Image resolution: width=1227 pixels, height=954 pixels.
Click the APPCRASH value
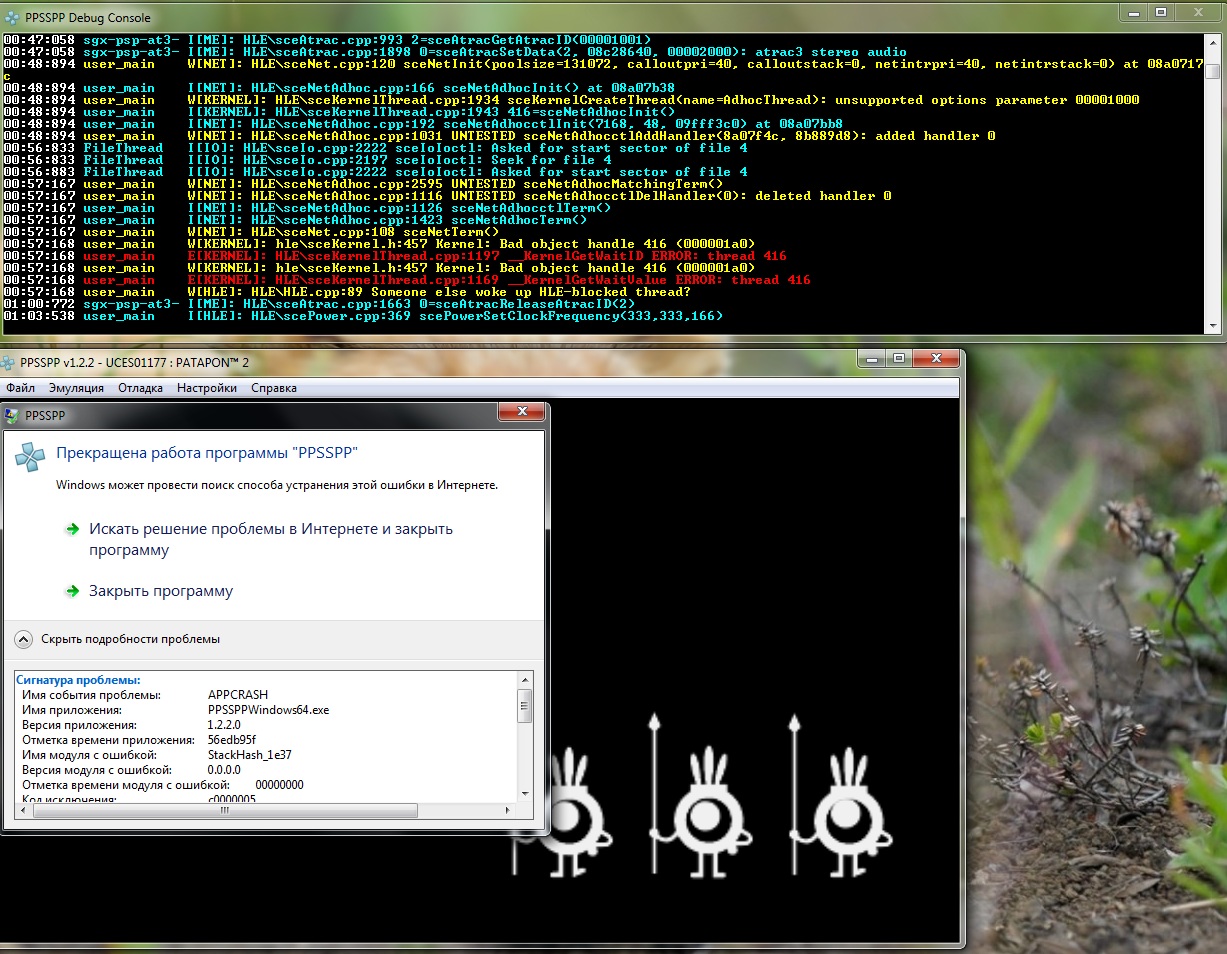pos(237,694)
